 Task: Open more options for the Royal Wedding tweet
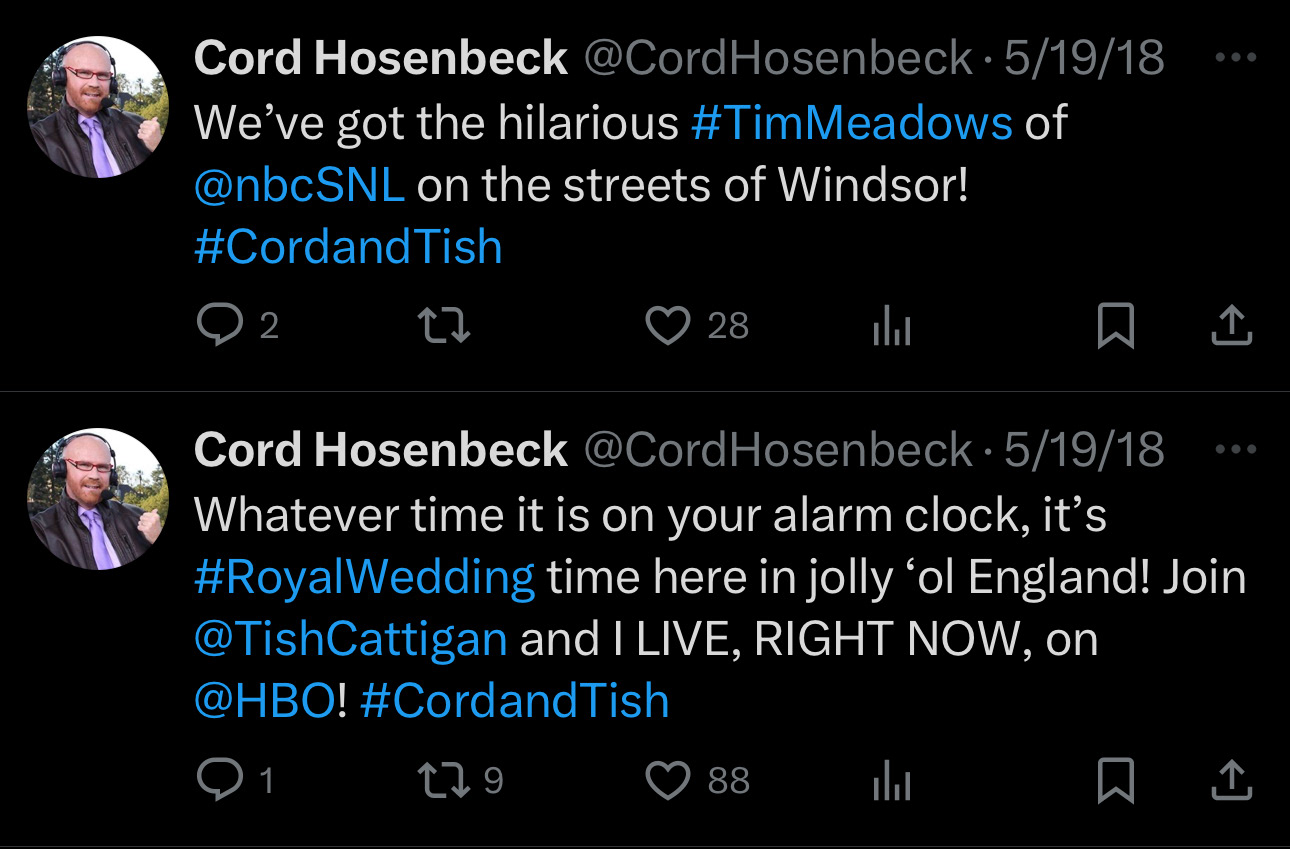[1235, 450]
